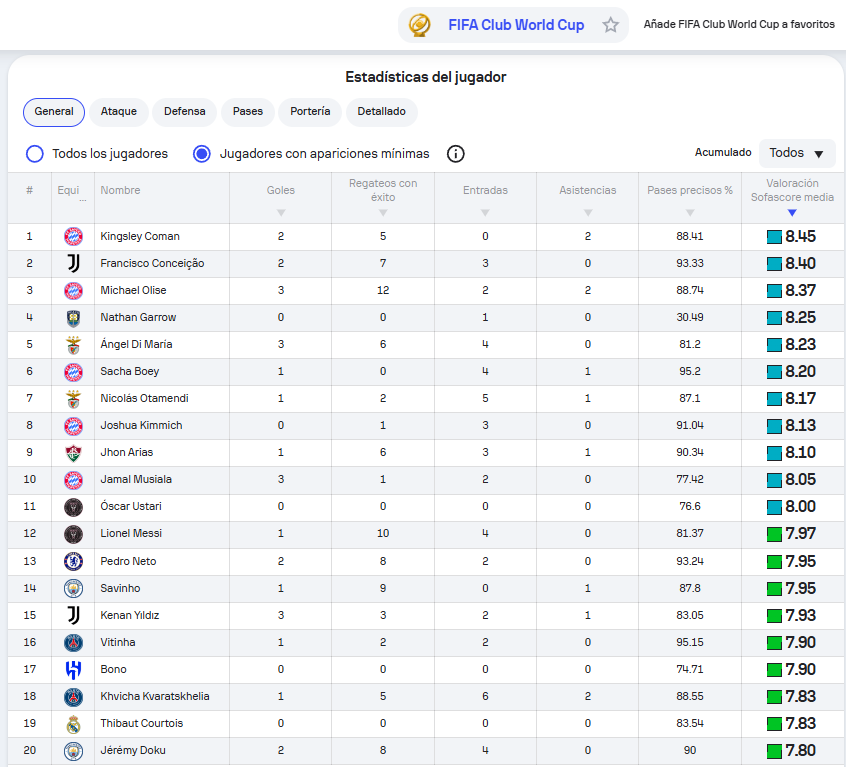Sort by Regateos con éxito arrow

tap(383, 213)
